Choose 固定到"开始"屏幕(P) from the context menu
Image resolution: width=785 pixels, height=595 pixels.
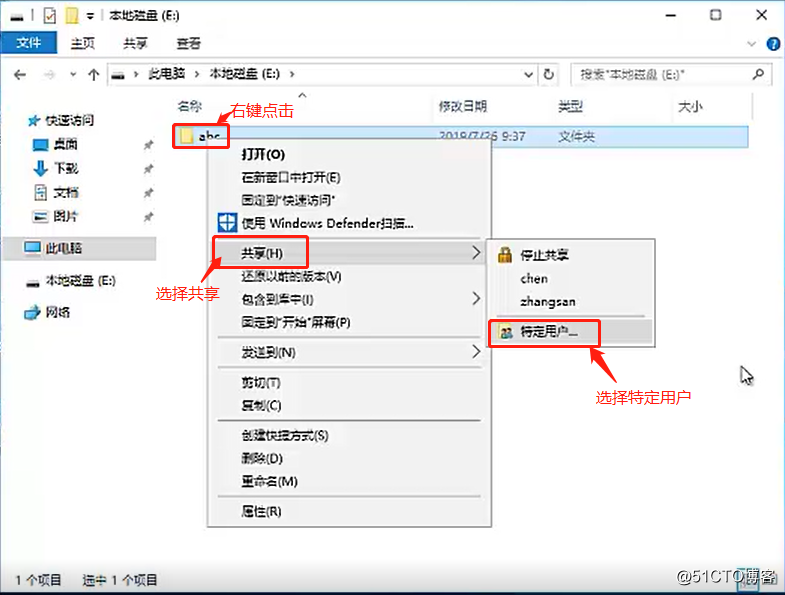tap(295, 323)
